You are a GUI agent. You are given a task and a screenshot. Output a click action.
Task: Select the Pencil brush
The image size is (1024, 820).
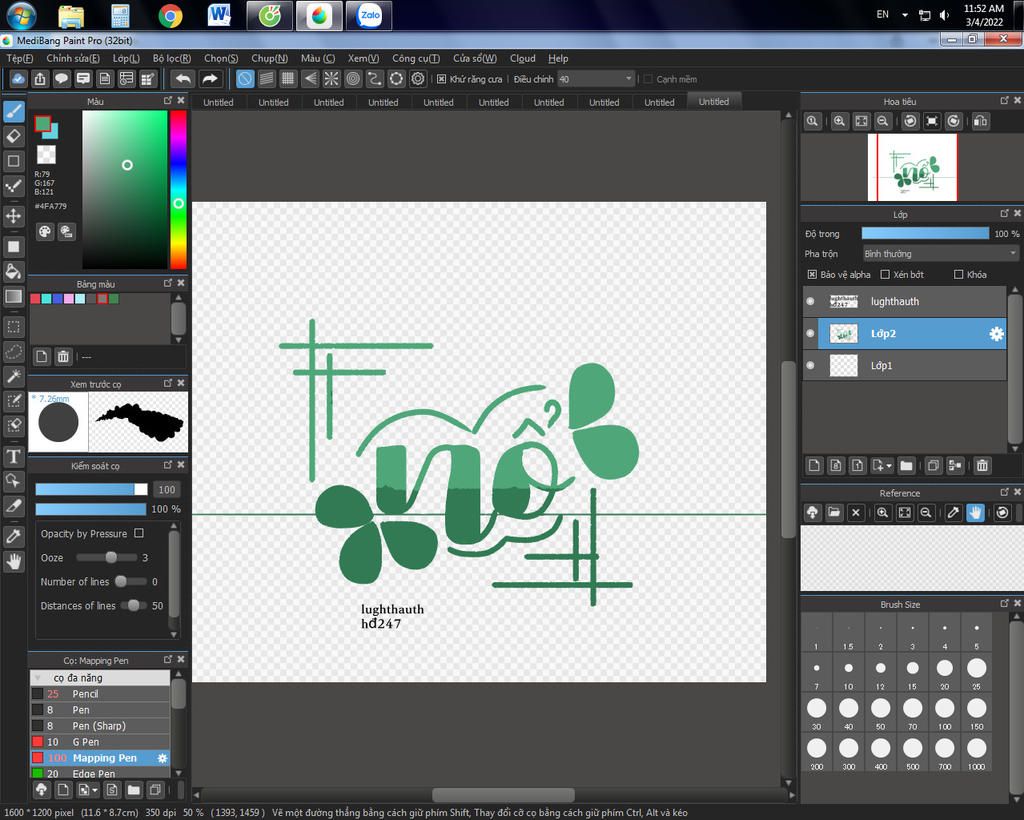pyautogui.click(x=100, y=693)
